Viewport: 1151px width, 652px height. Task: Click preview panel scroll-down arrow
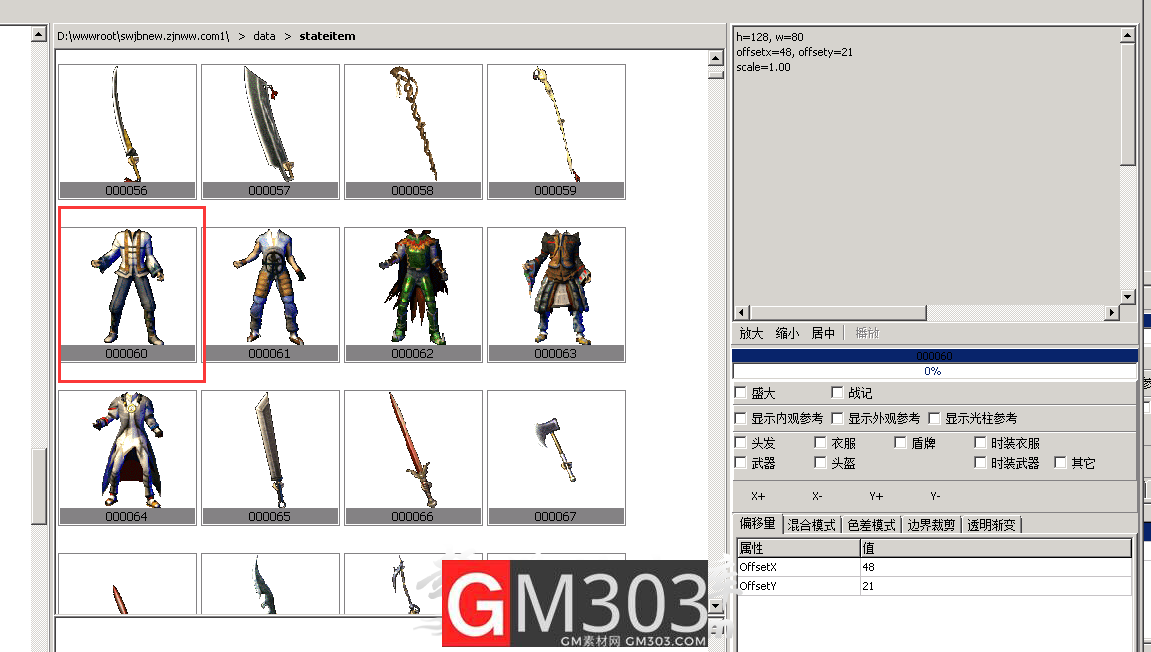1128,297
